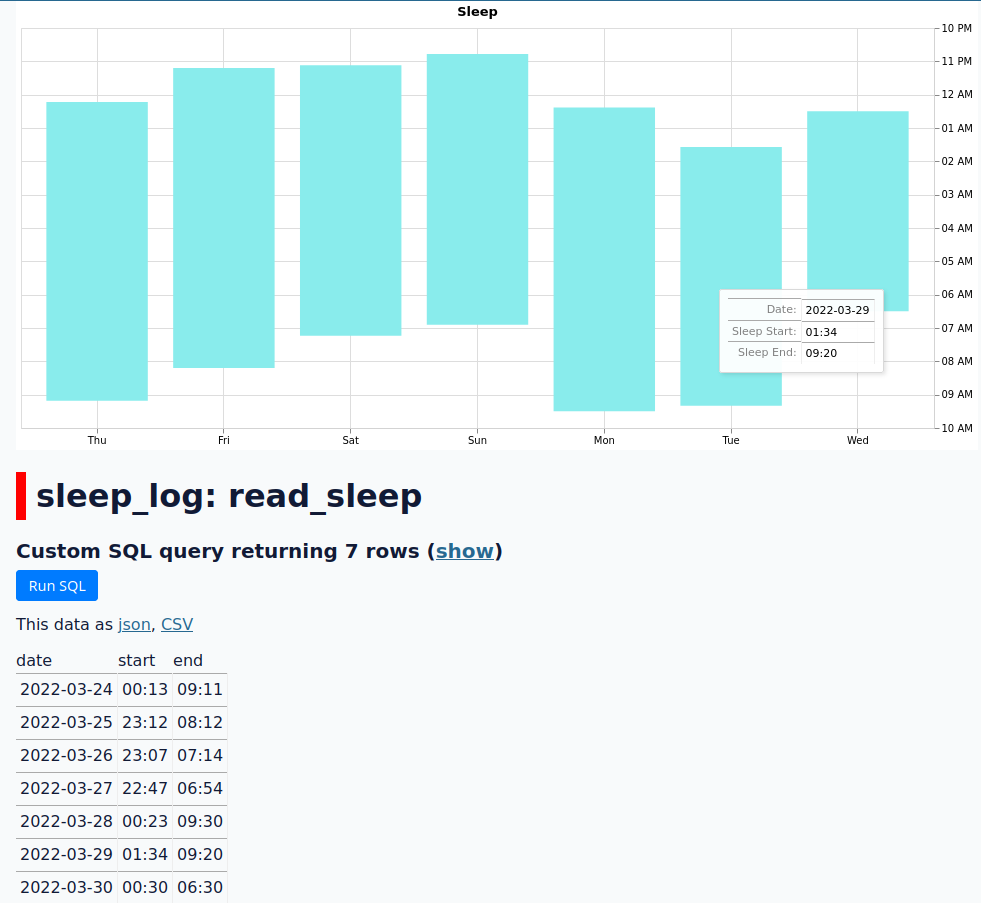
Task: Download this data as json
Action: click(x=134, y=624)
